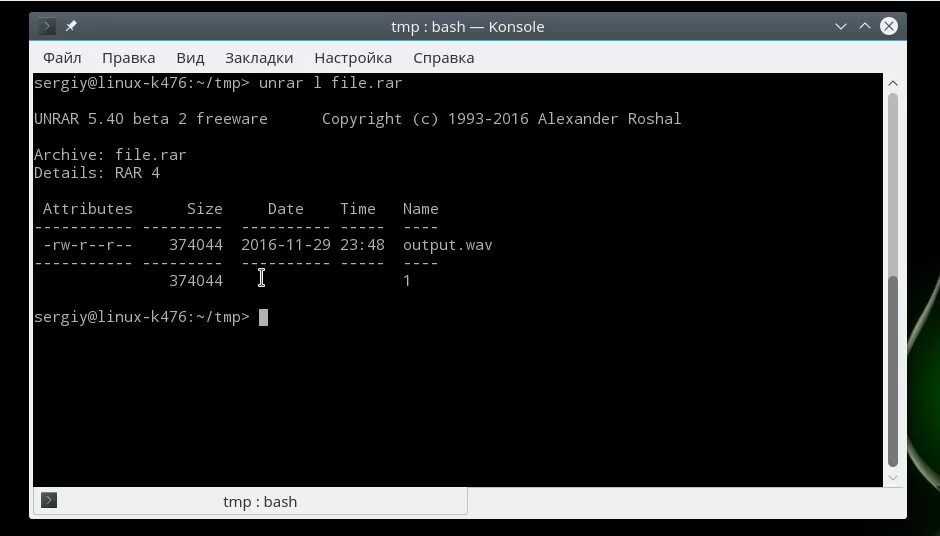Click the 'UNRAR 5.40 beta 2 freeware' text
The width and height of the screenshot is (940, 536).
coord(151,119)
